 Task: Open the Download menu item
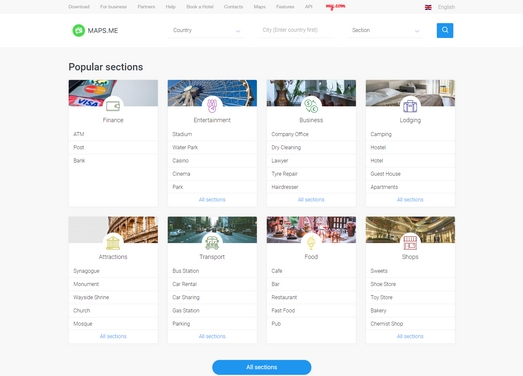click(79, 7)
